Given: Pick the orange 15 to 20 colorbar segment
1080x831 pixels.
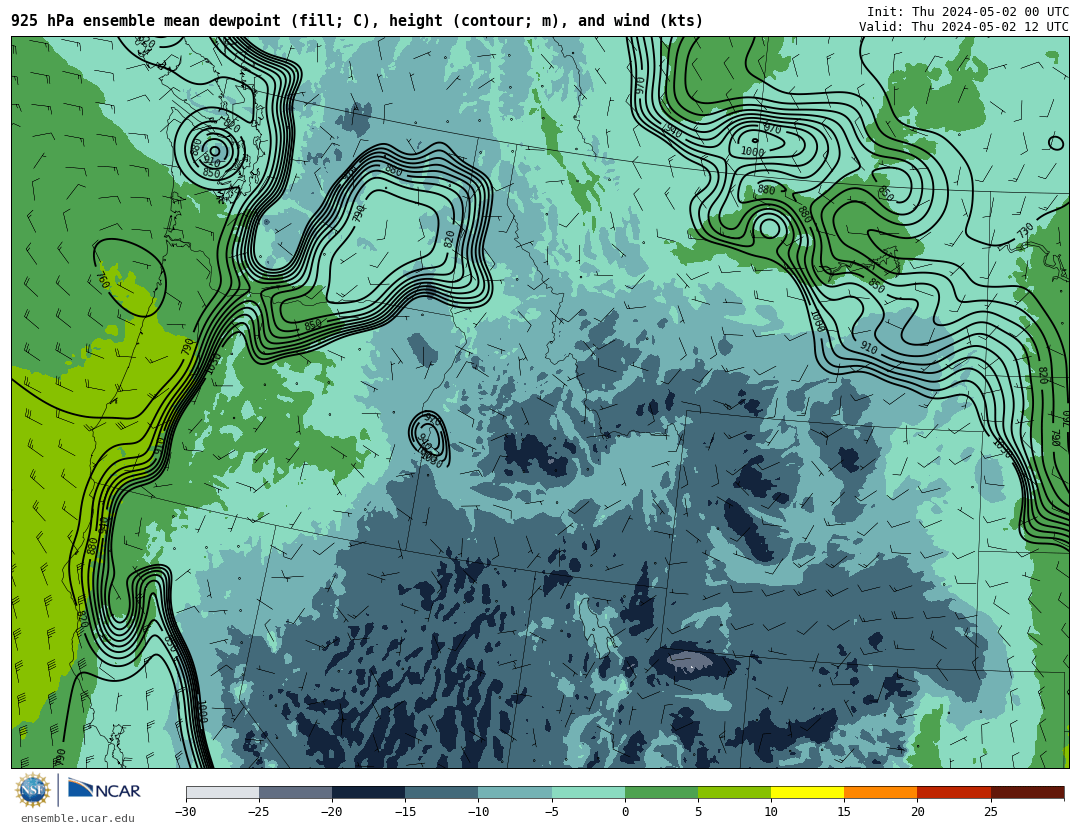Looking at the screenshot, I should [881, 792].
